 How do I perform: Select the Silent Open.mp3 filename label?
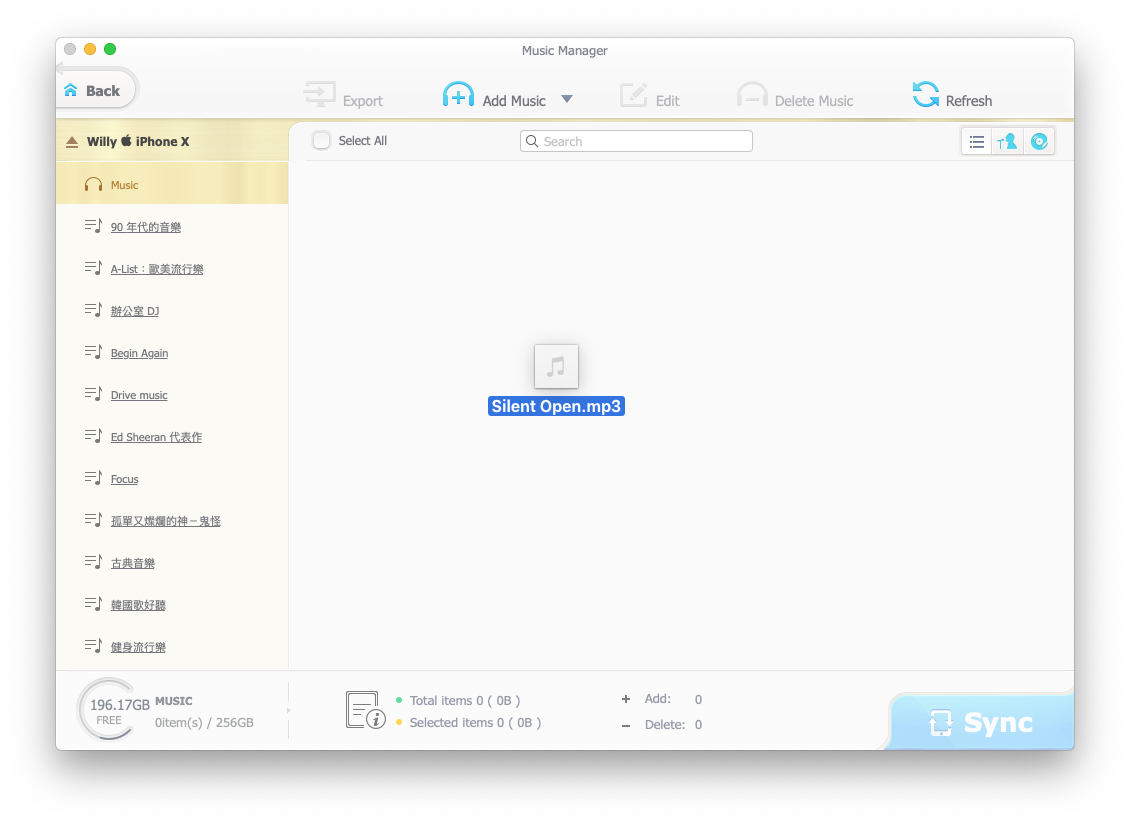(x=556, y=407)
